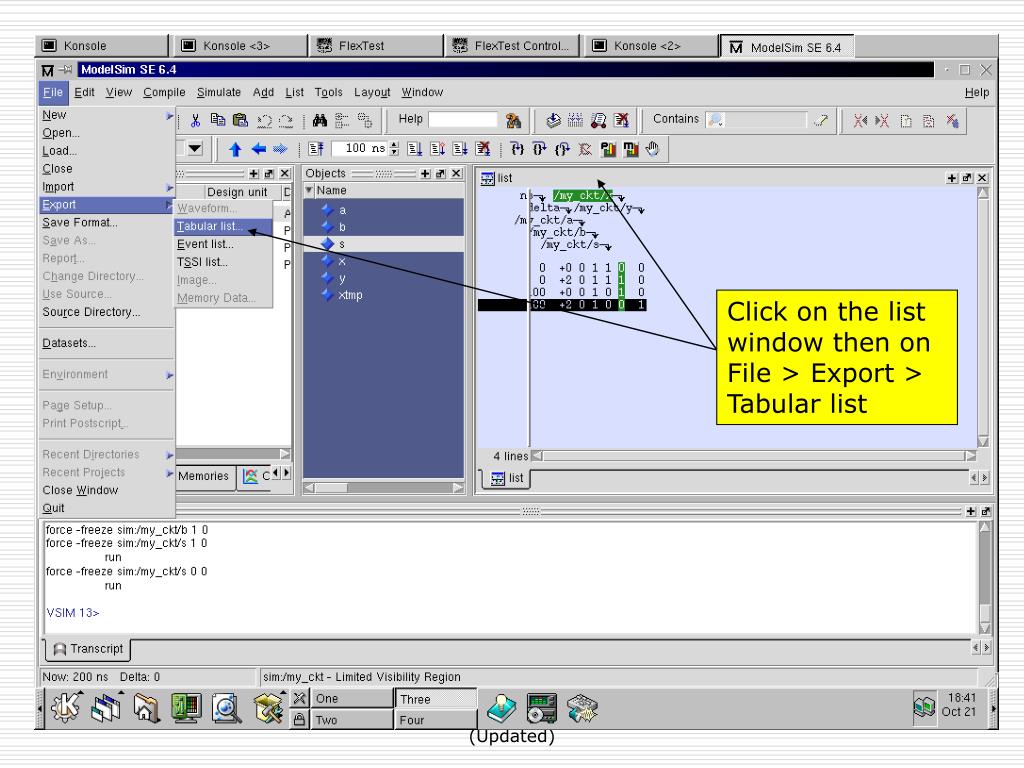
Task: Expand the Import submenu in File menu
Action: point(169,187)
